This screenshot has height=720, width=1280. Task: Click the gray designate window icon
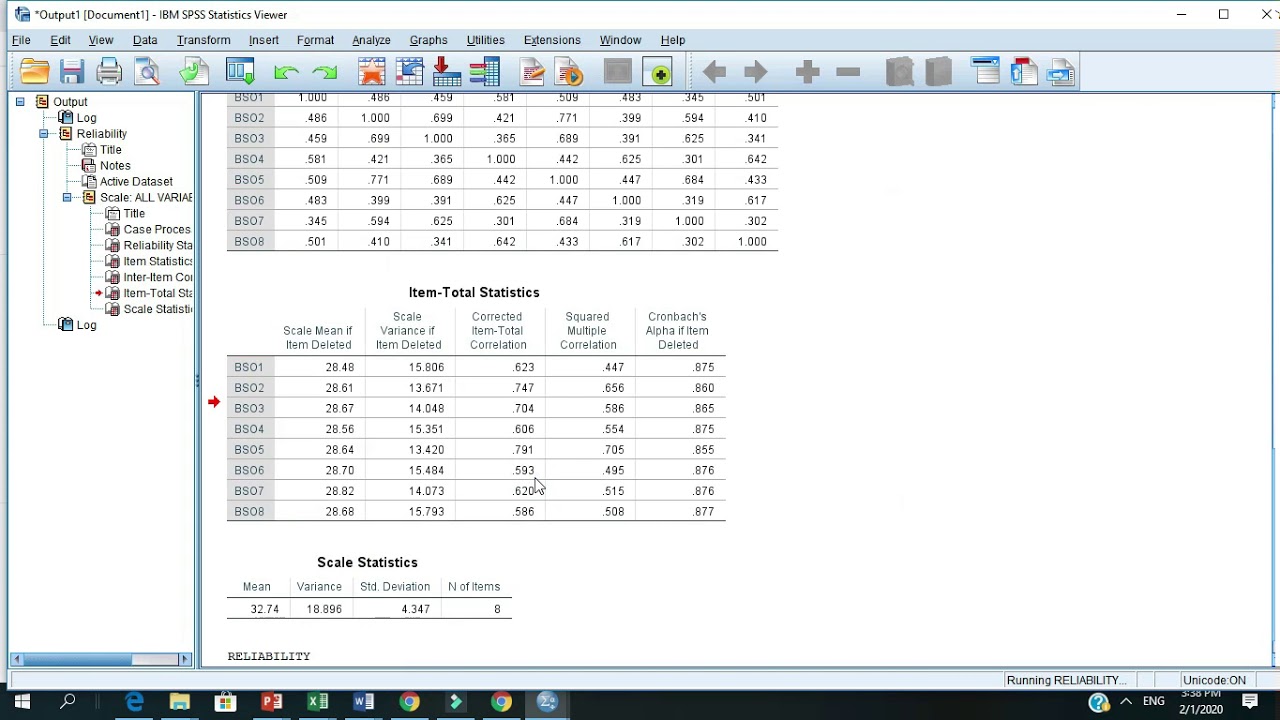click(x=618, y=72)
